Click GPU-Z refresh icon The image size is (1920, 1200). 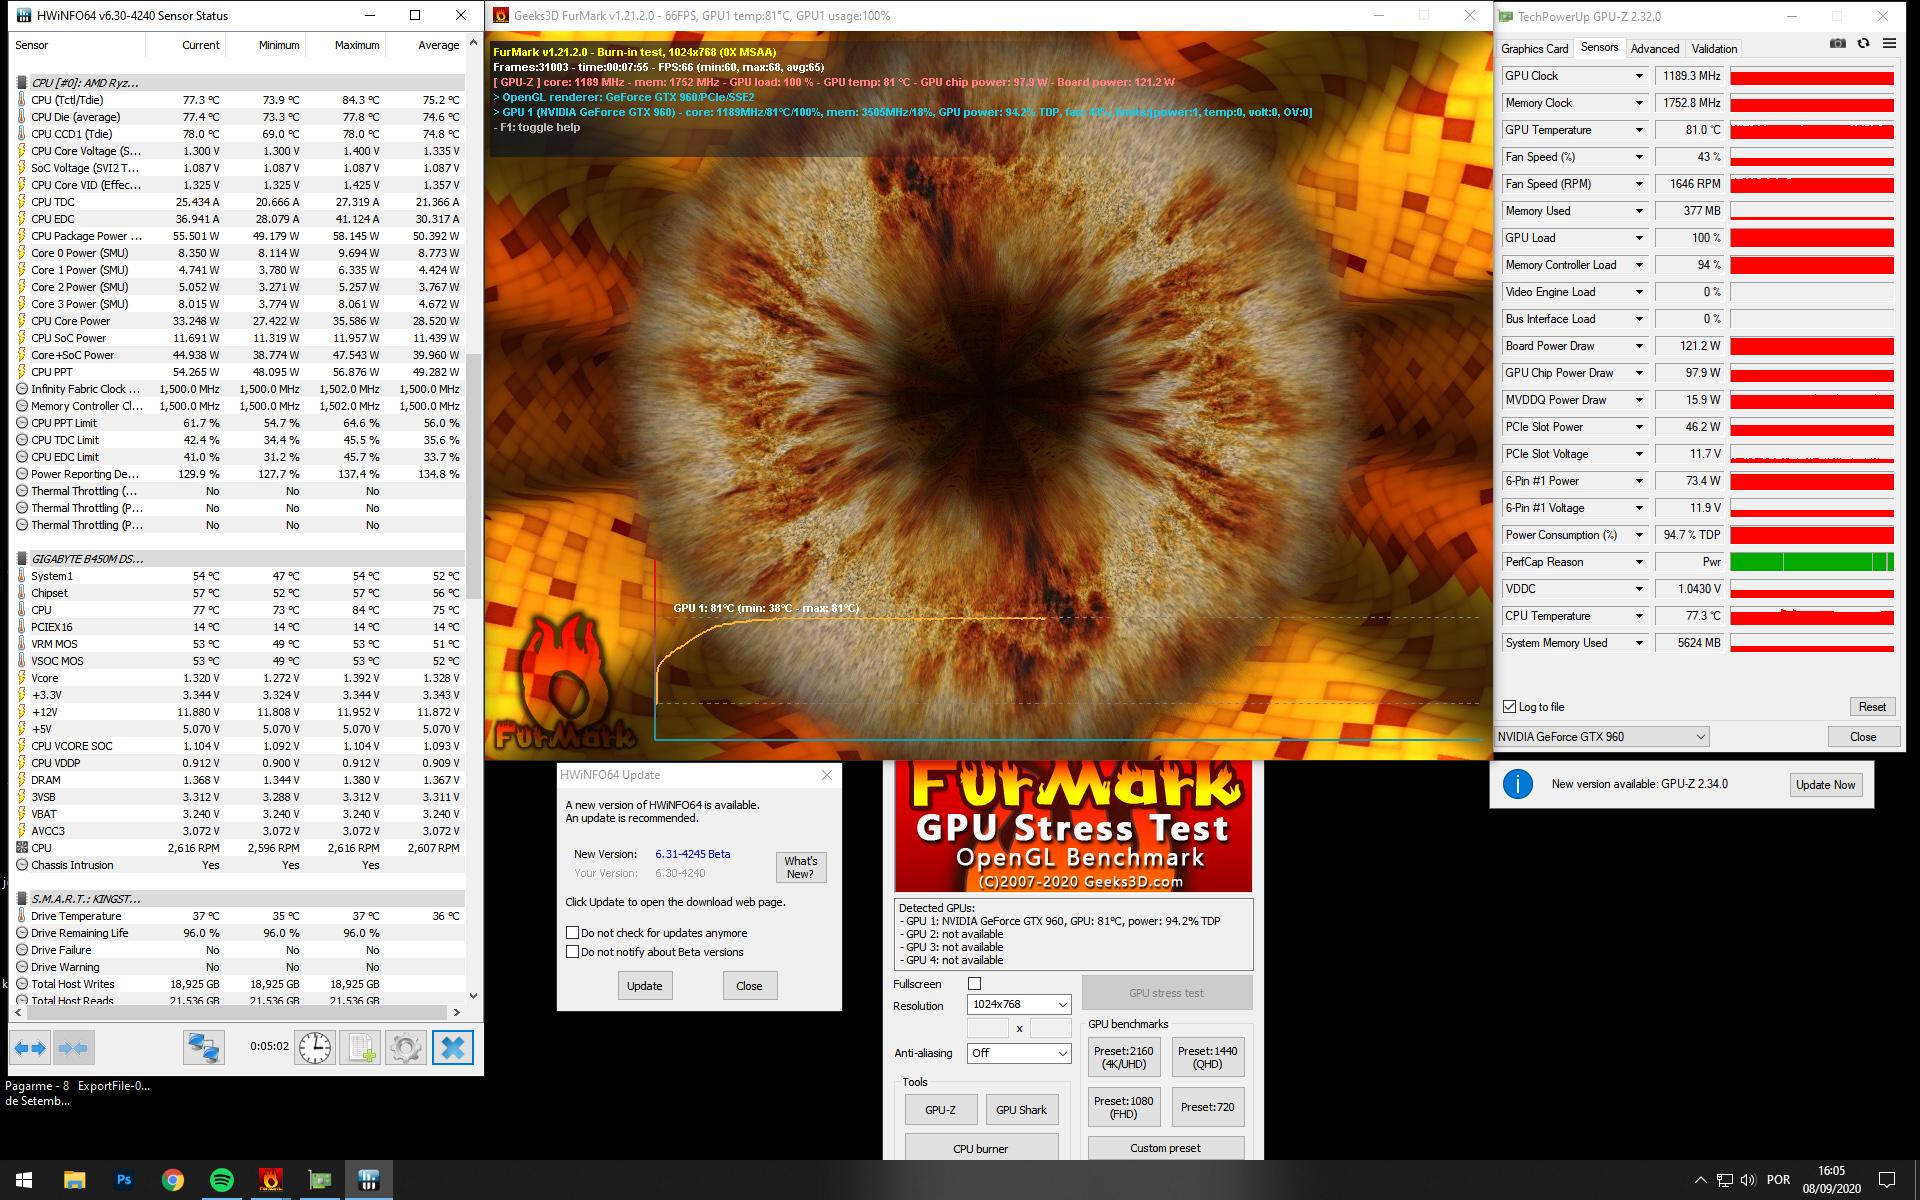click(1863, 44)
